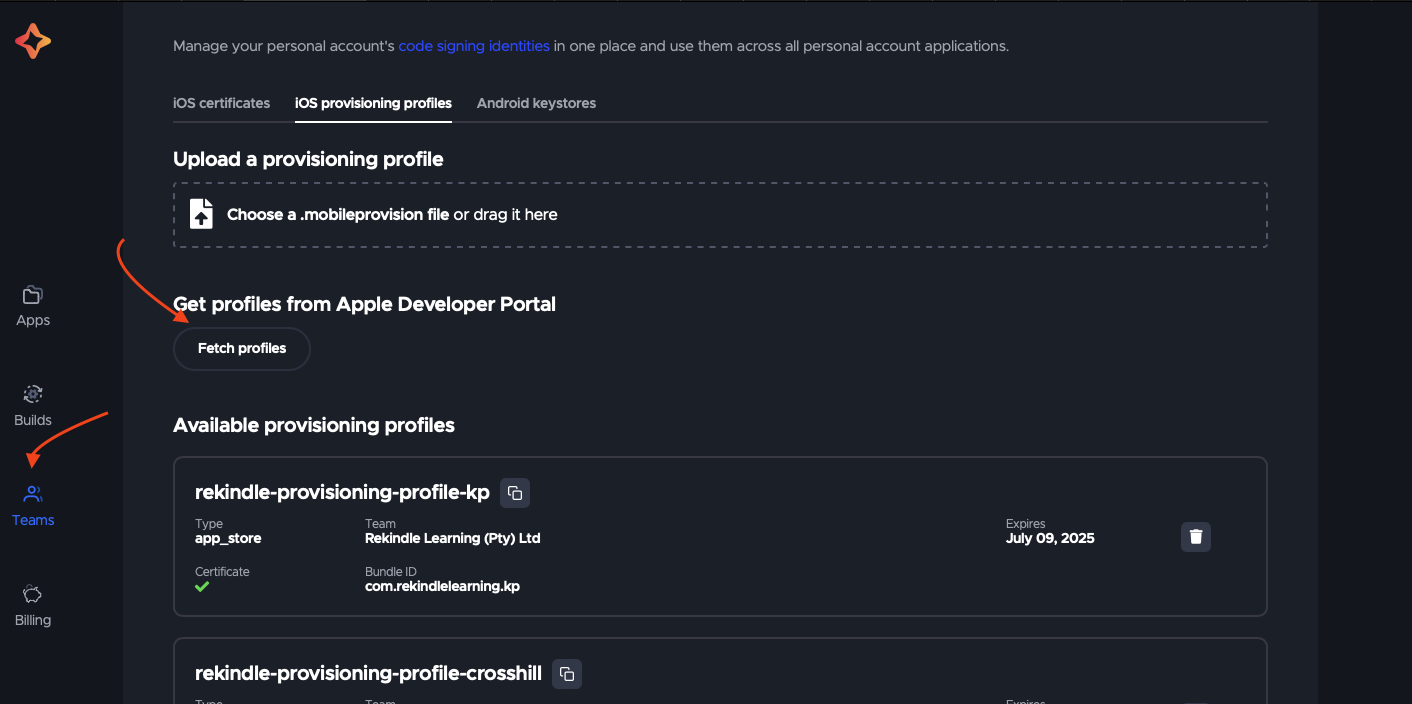Click the July 09, 2025 expiry date
Image resolution: width=1412 pixels, height=704 pixels.
[x=1050, y=537]
